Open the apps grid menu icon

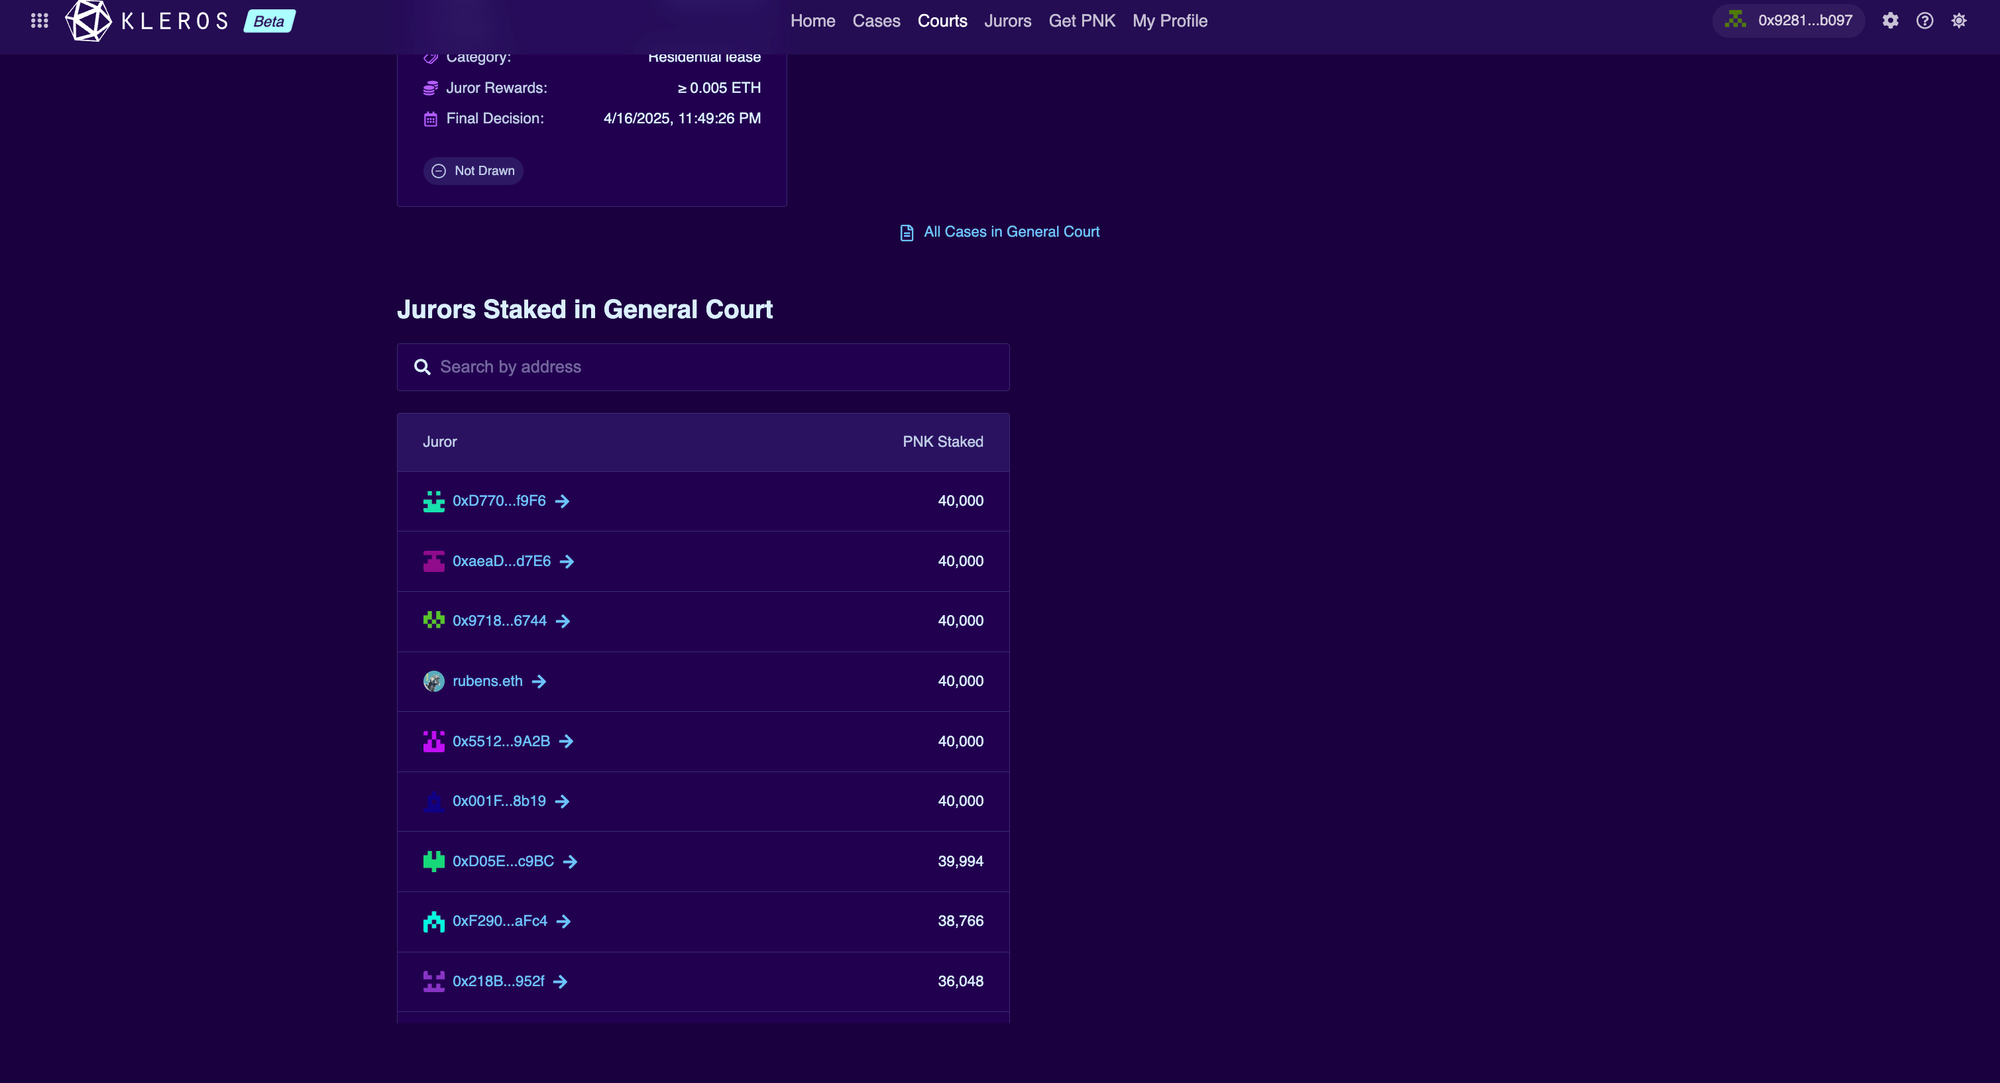[x=39, y=21]
